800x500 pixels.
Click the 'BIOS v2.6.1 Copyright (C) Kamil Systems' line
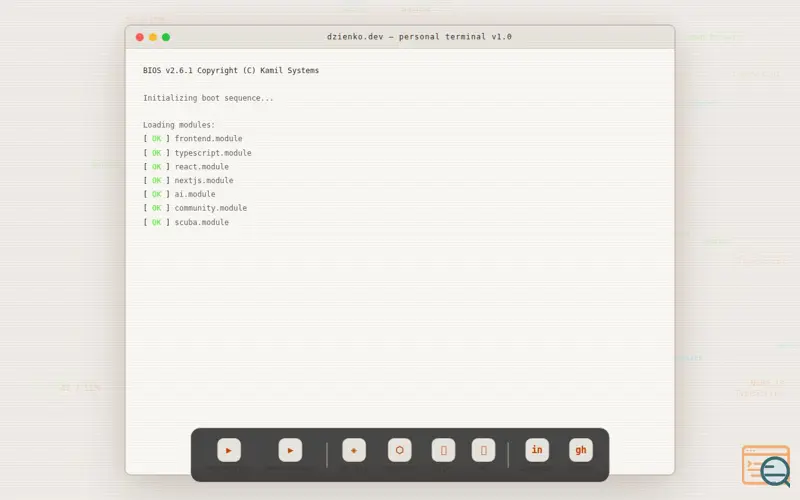tap(231, 70)
